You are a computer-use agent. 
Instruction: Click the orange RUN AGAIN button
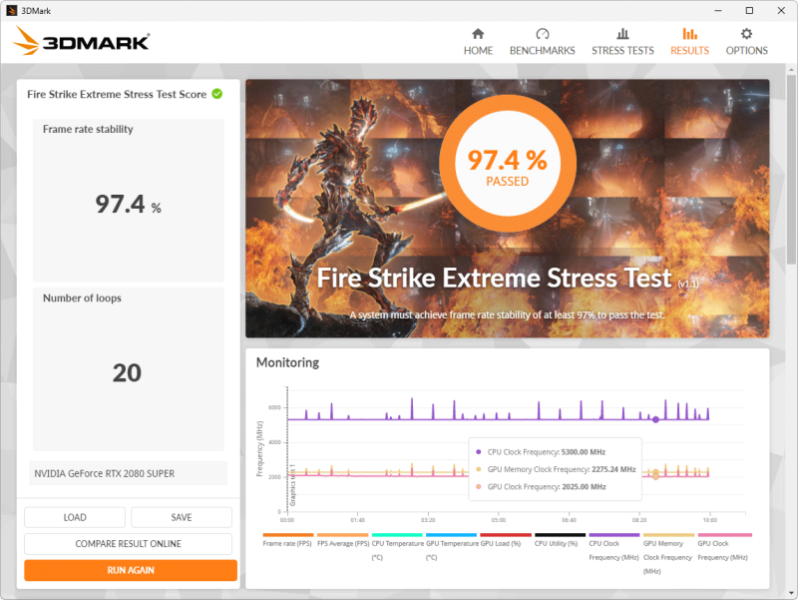pyautogui.click(x=130, y=570)
